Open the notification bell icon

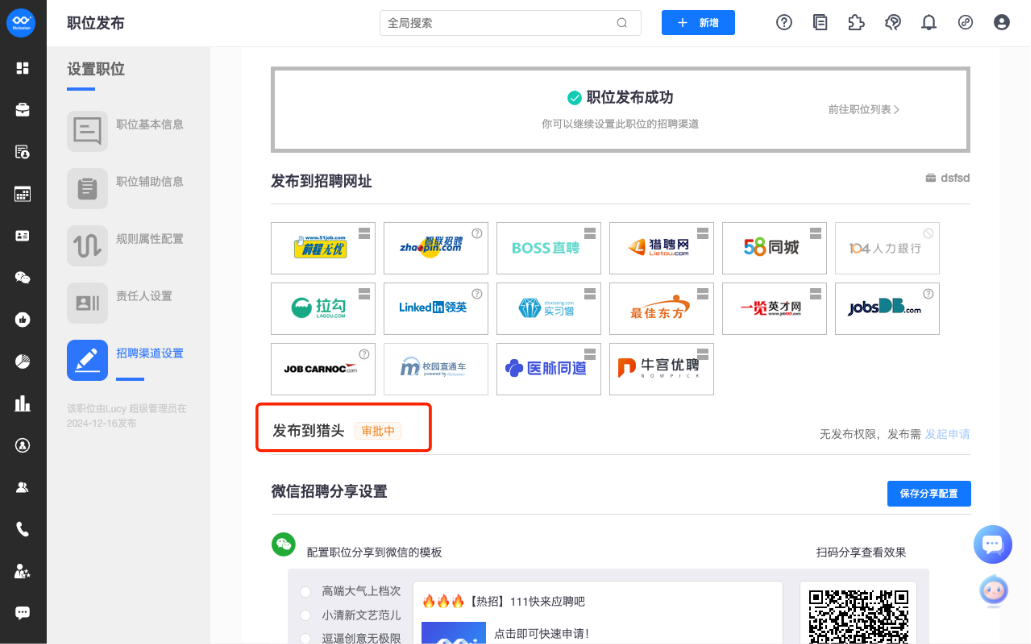[928, 22]
